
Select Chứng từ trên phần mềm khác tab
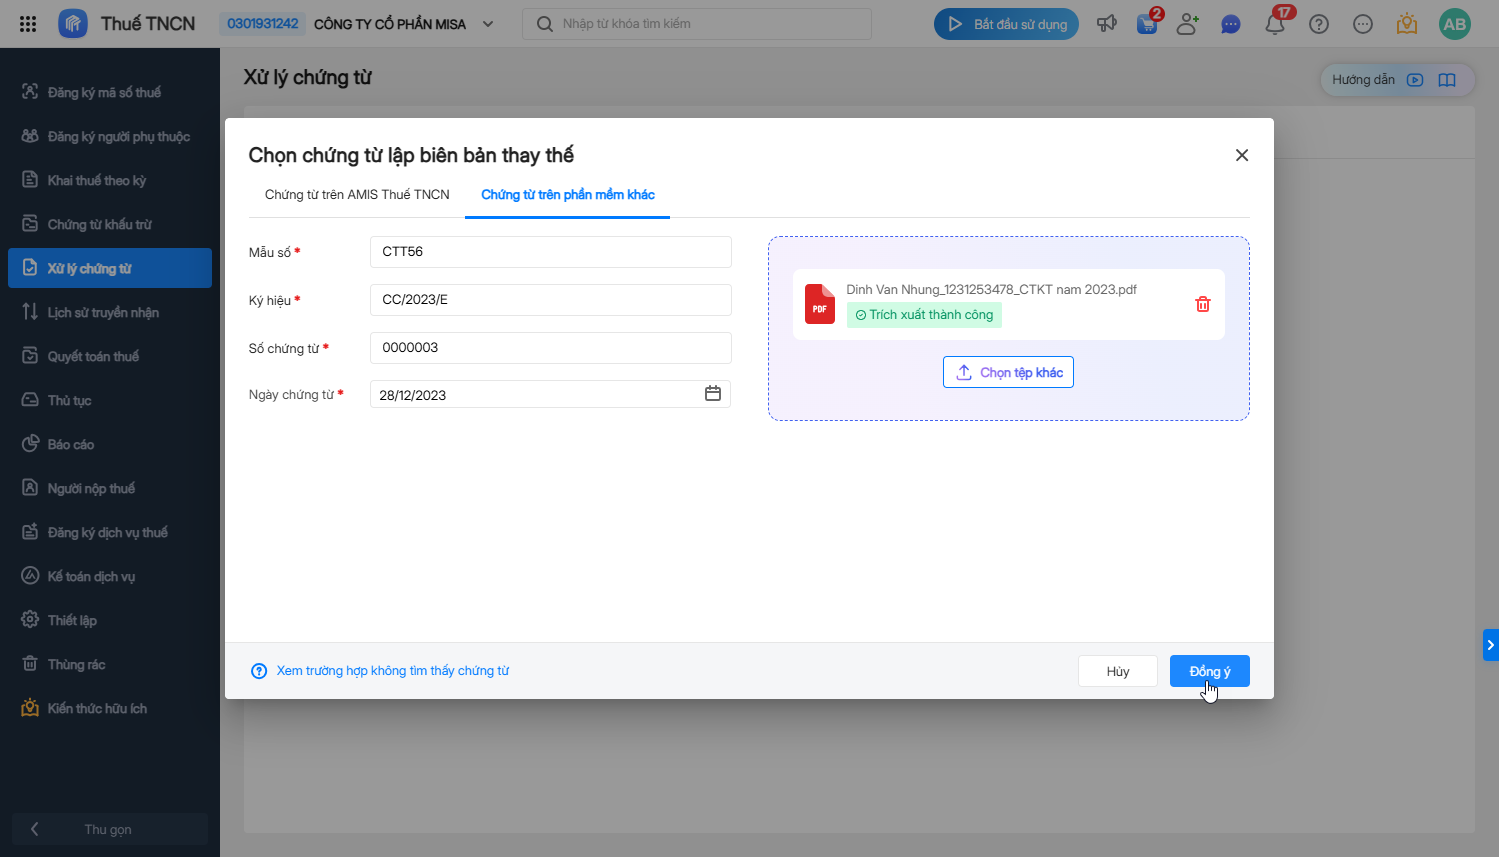[568, 195]
